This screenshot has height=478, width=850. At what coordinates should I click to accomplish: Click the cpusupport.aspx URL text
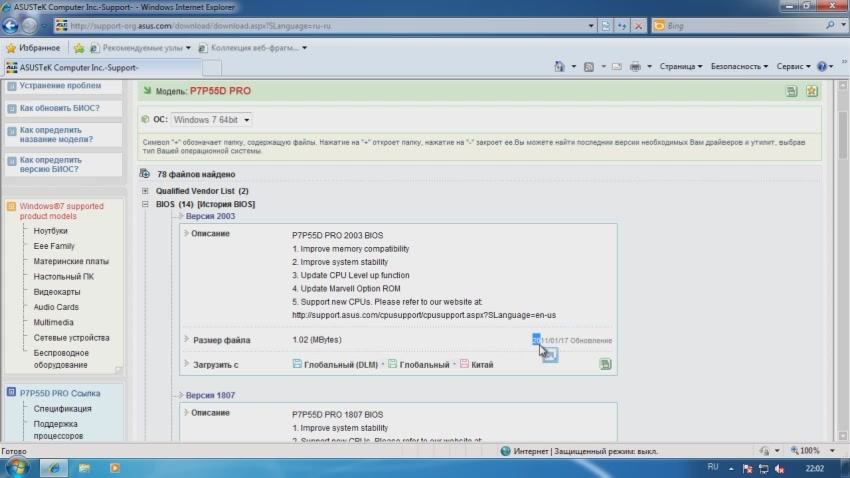424,315
